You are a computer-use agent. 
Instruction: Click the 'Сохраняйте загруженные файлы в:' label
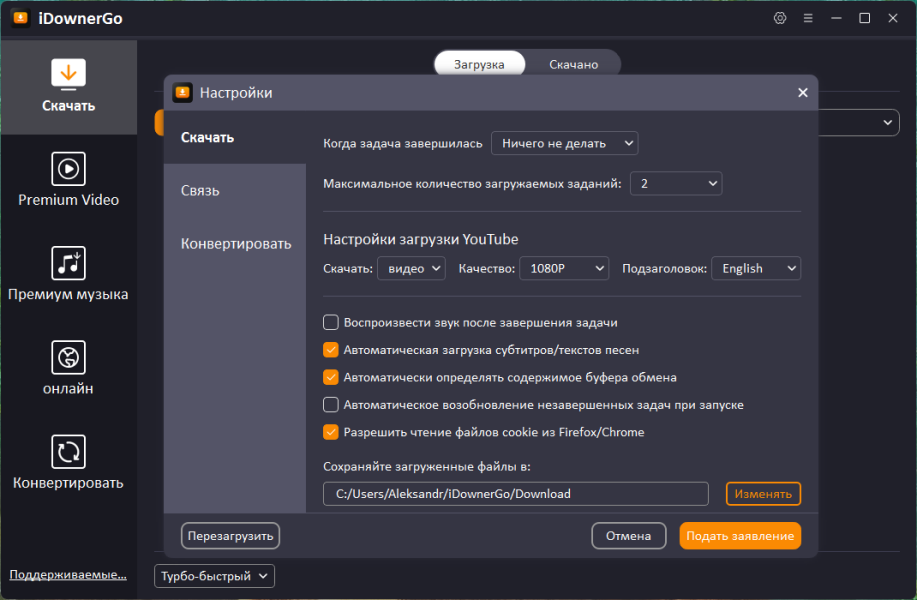point(427,467)
